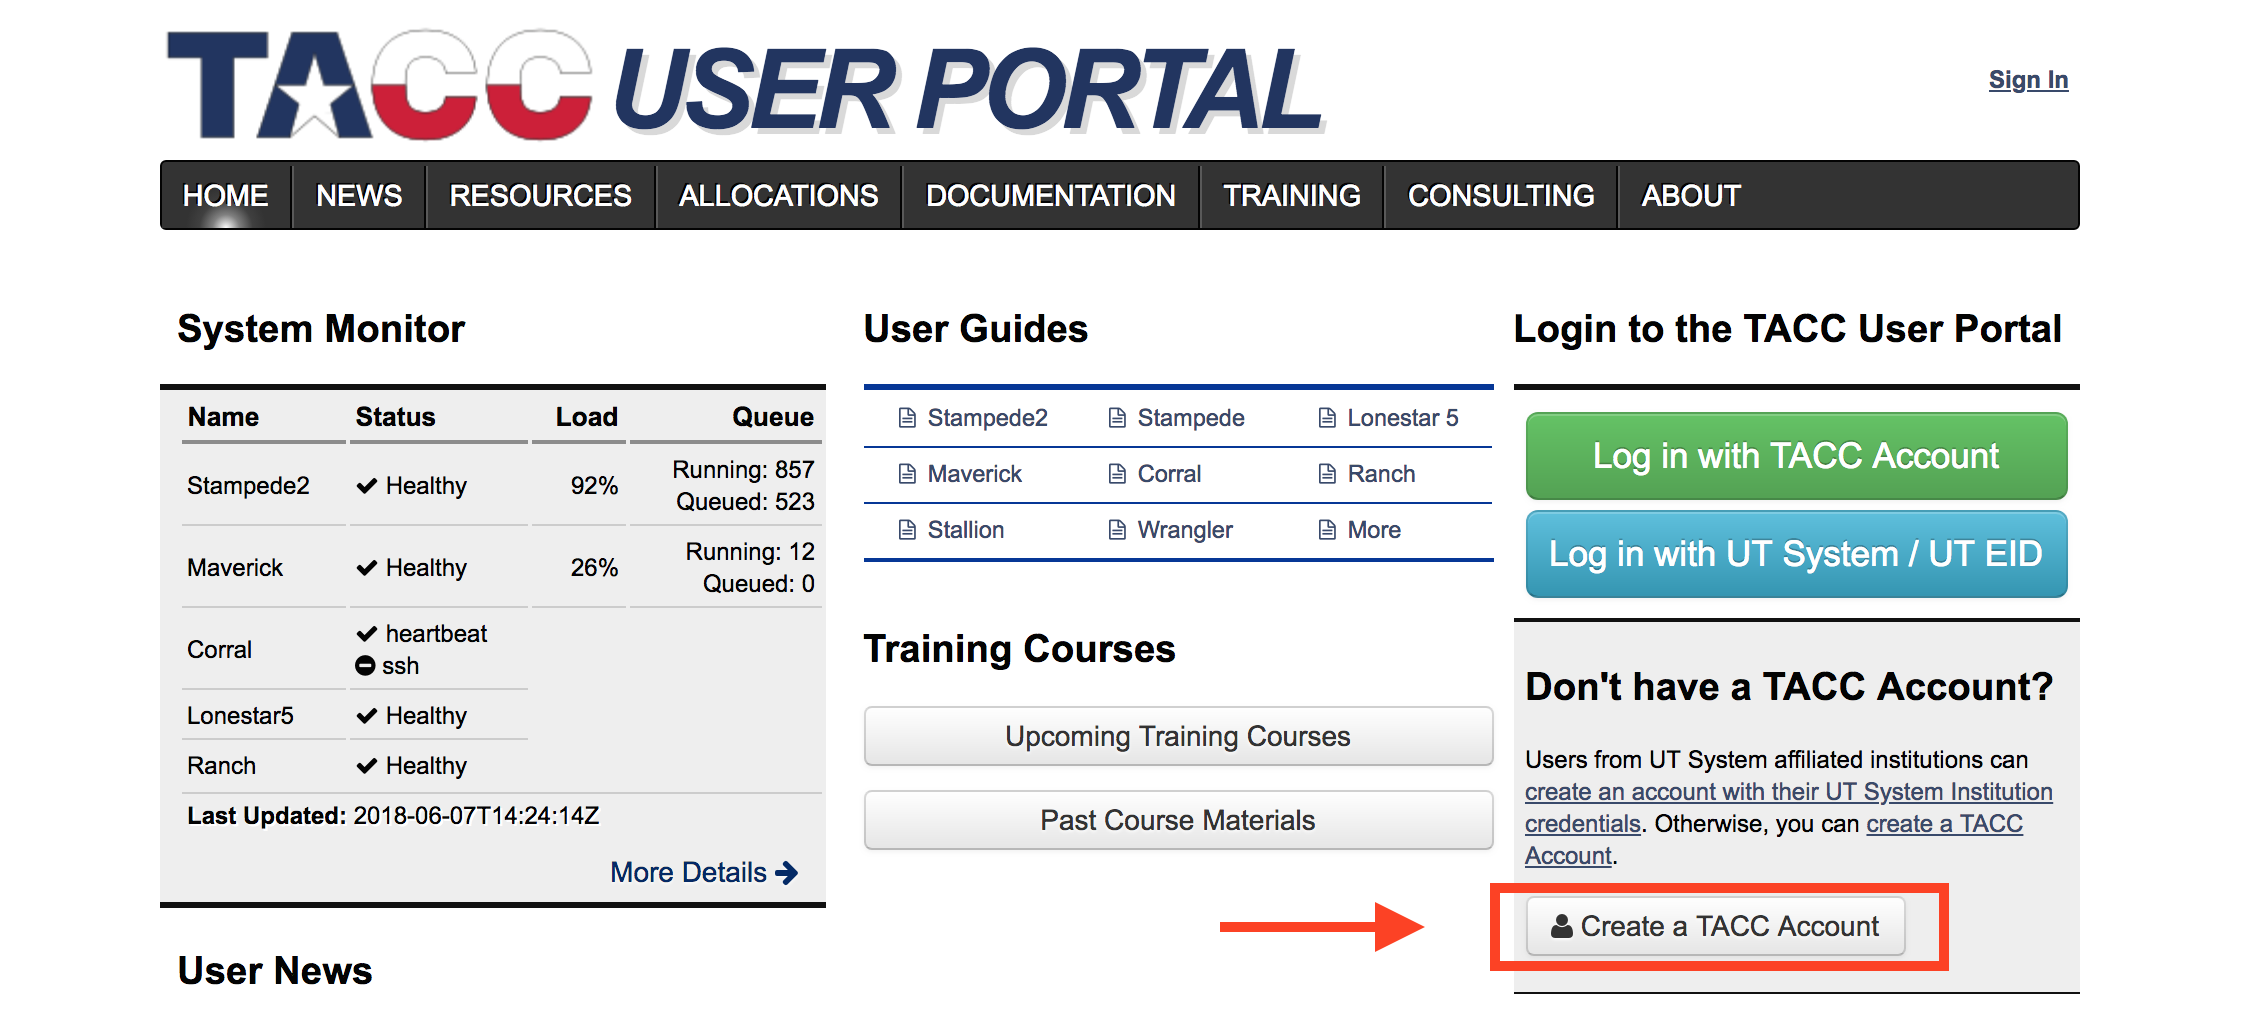
Task: Click the Running: 12 queue text
Action: [x=750, y=552]
